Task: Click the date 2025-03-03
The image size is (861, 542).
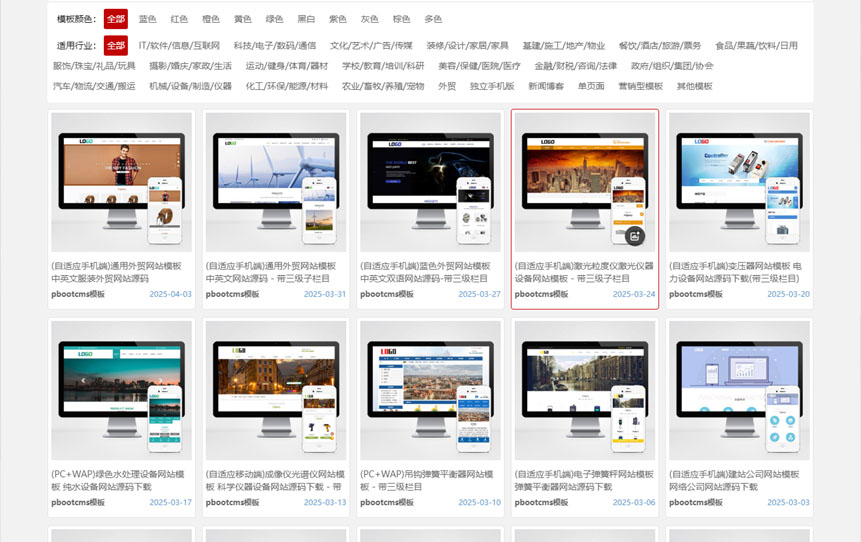Action: (789, 502)
